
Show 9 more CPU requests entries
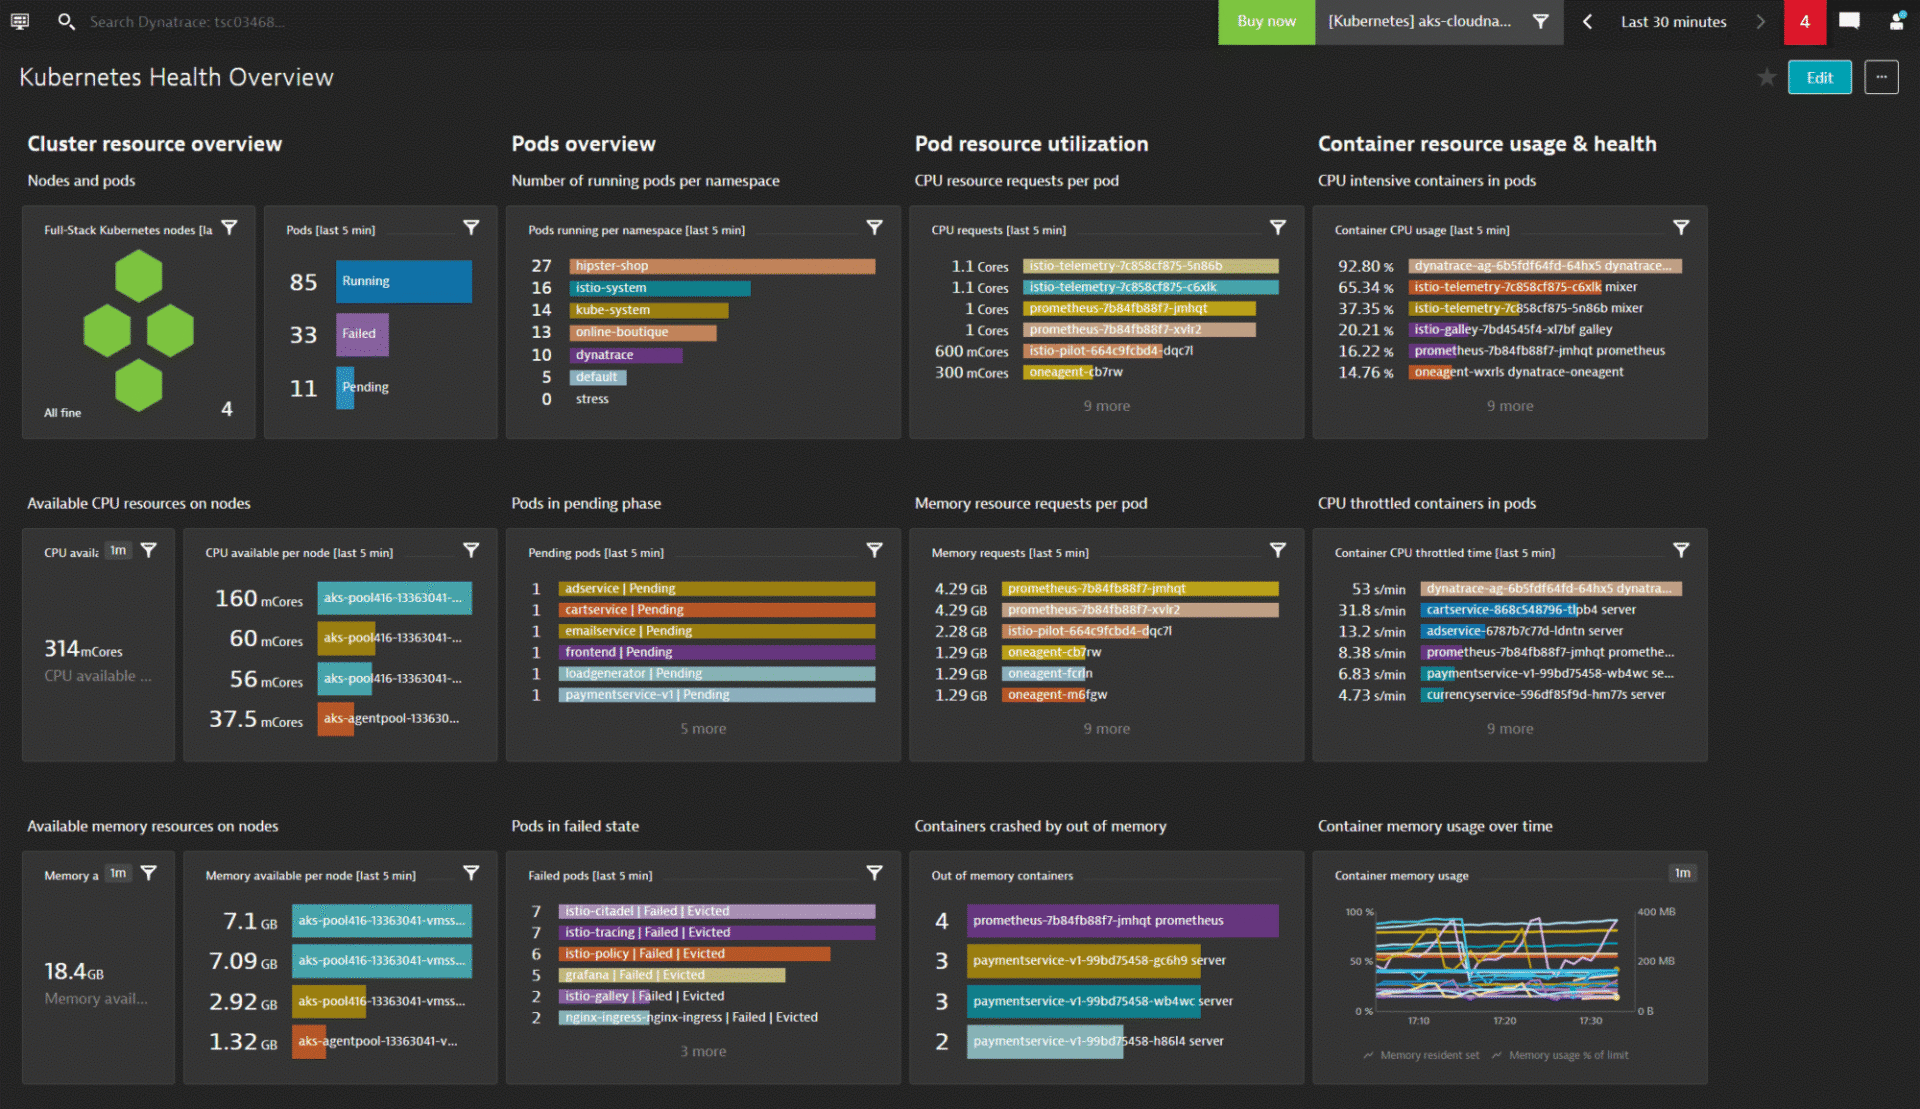click(1106, 406)
